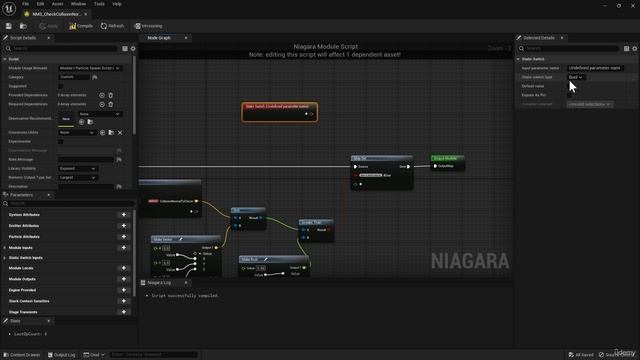
Task: Click Script Details search field
Action: [x=61, y=49]
